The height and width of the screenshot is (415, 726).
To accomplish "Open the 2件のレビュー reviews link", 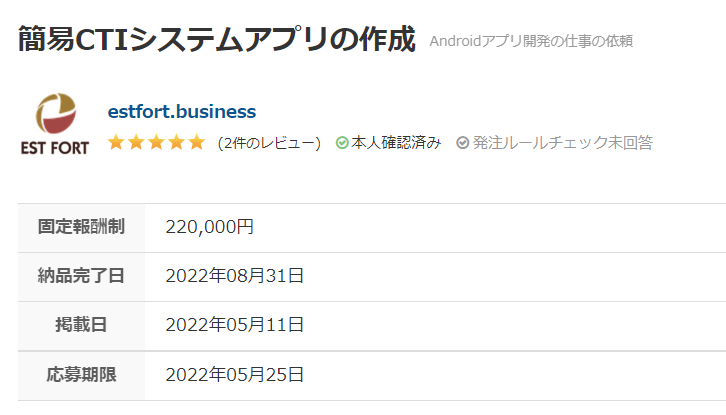I will [x=269, y=143].
